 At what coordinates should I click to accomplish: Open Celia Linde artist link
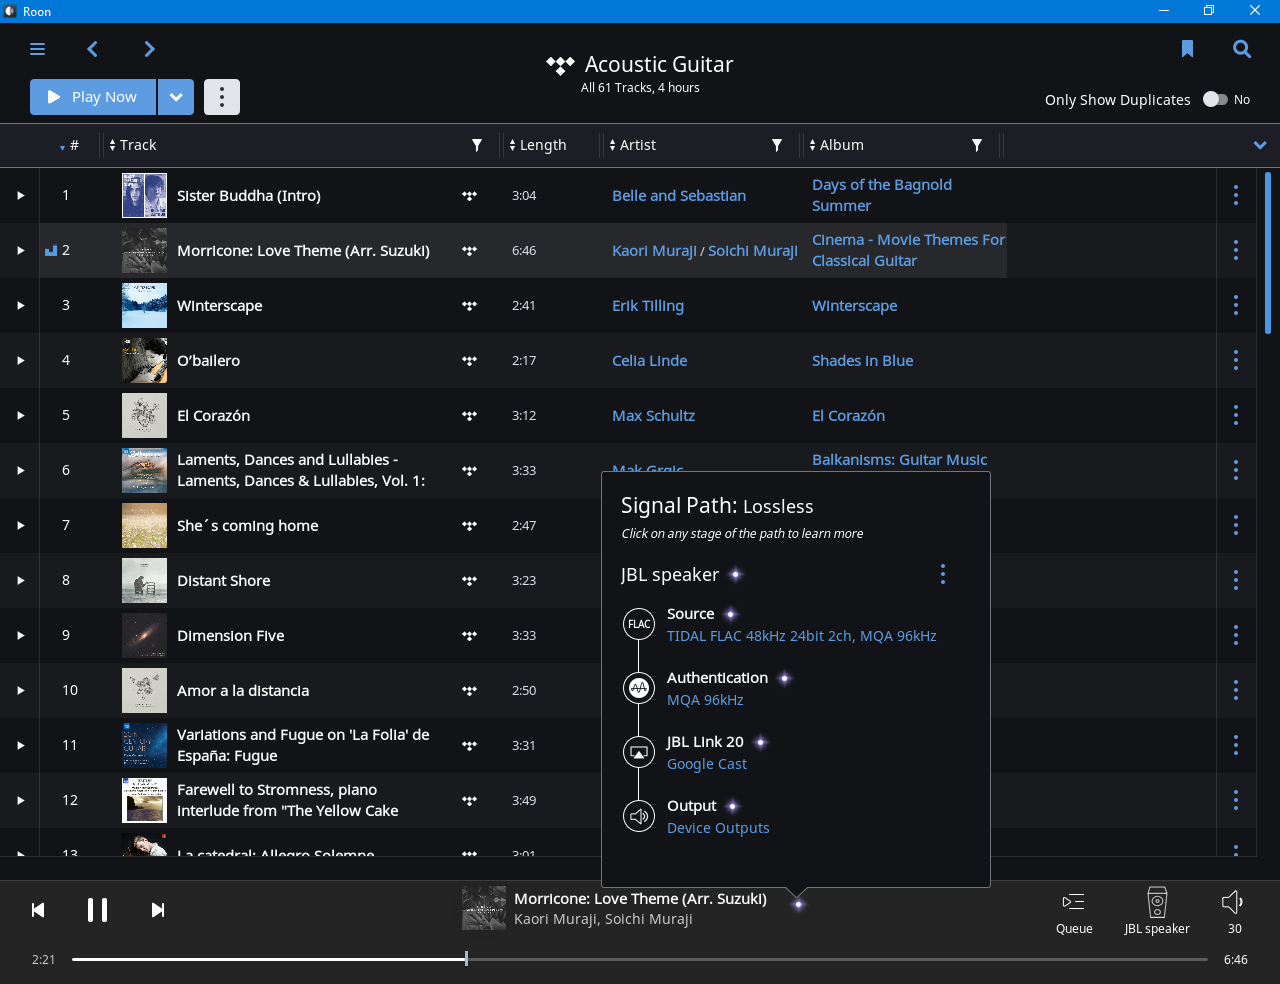pos(650,361)
